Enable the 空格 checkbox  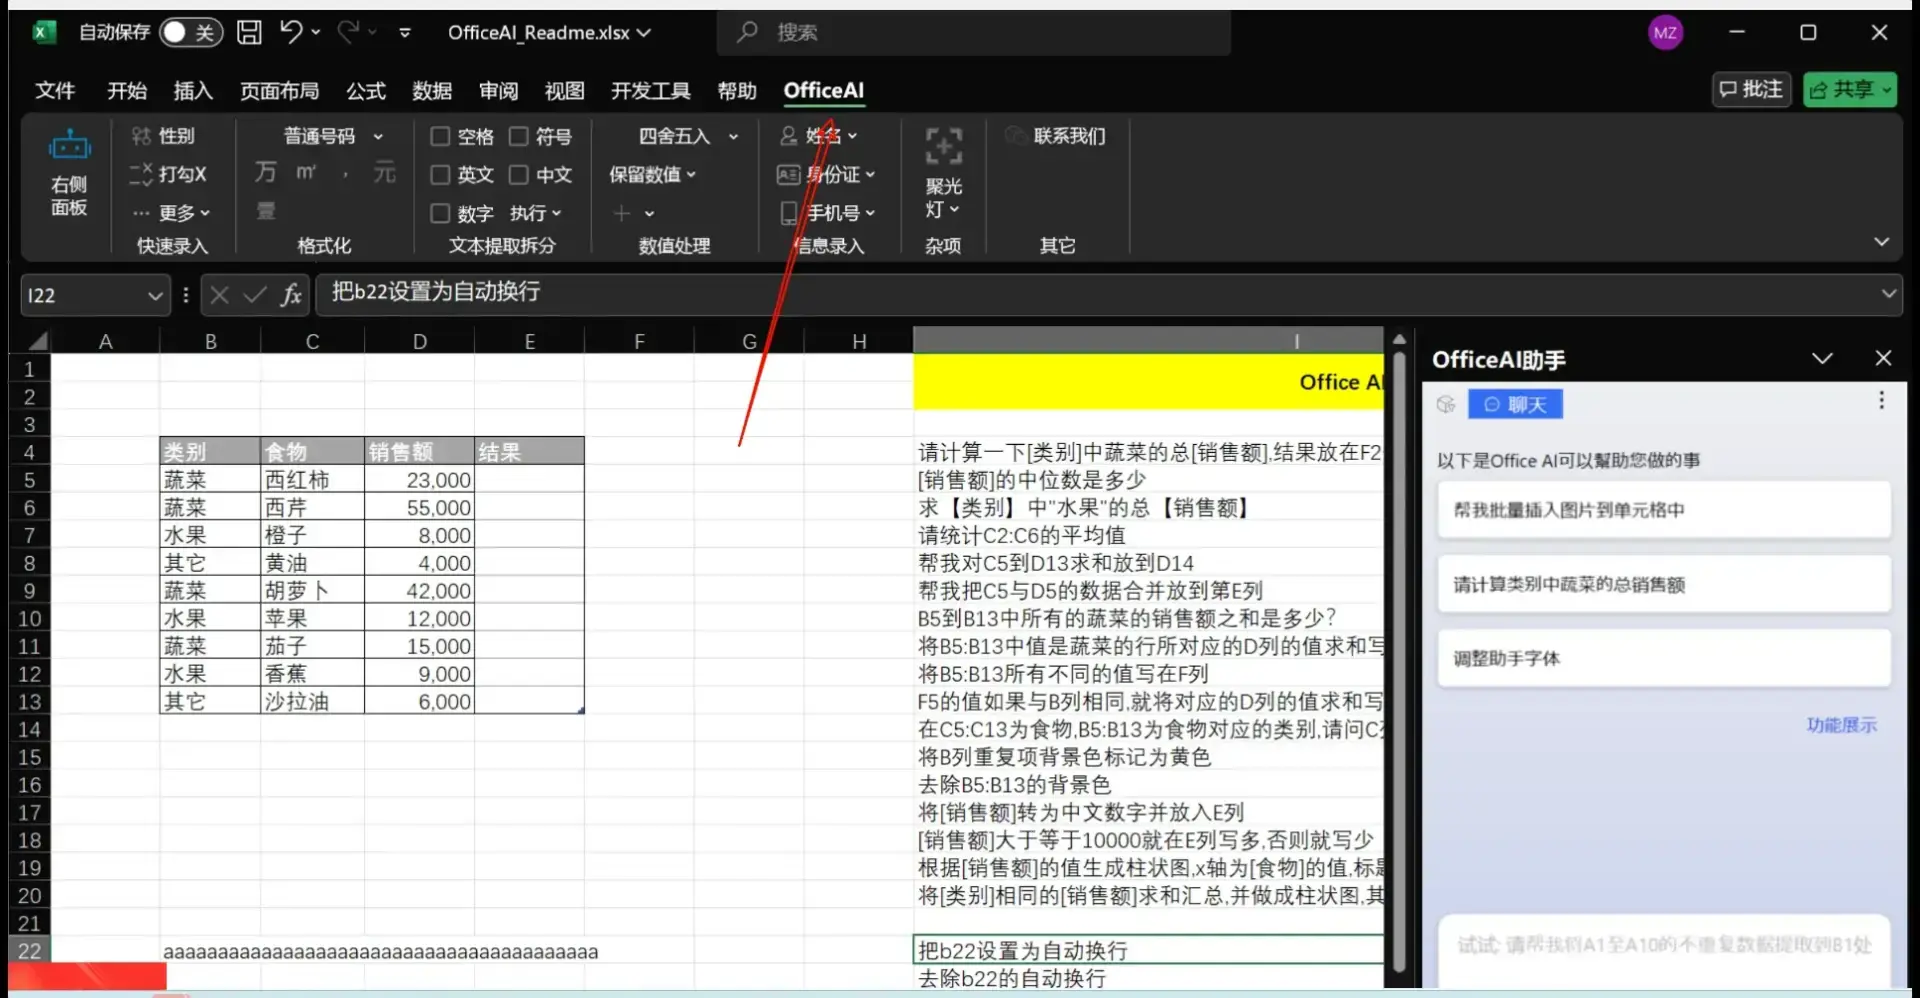tap(439, 135)
